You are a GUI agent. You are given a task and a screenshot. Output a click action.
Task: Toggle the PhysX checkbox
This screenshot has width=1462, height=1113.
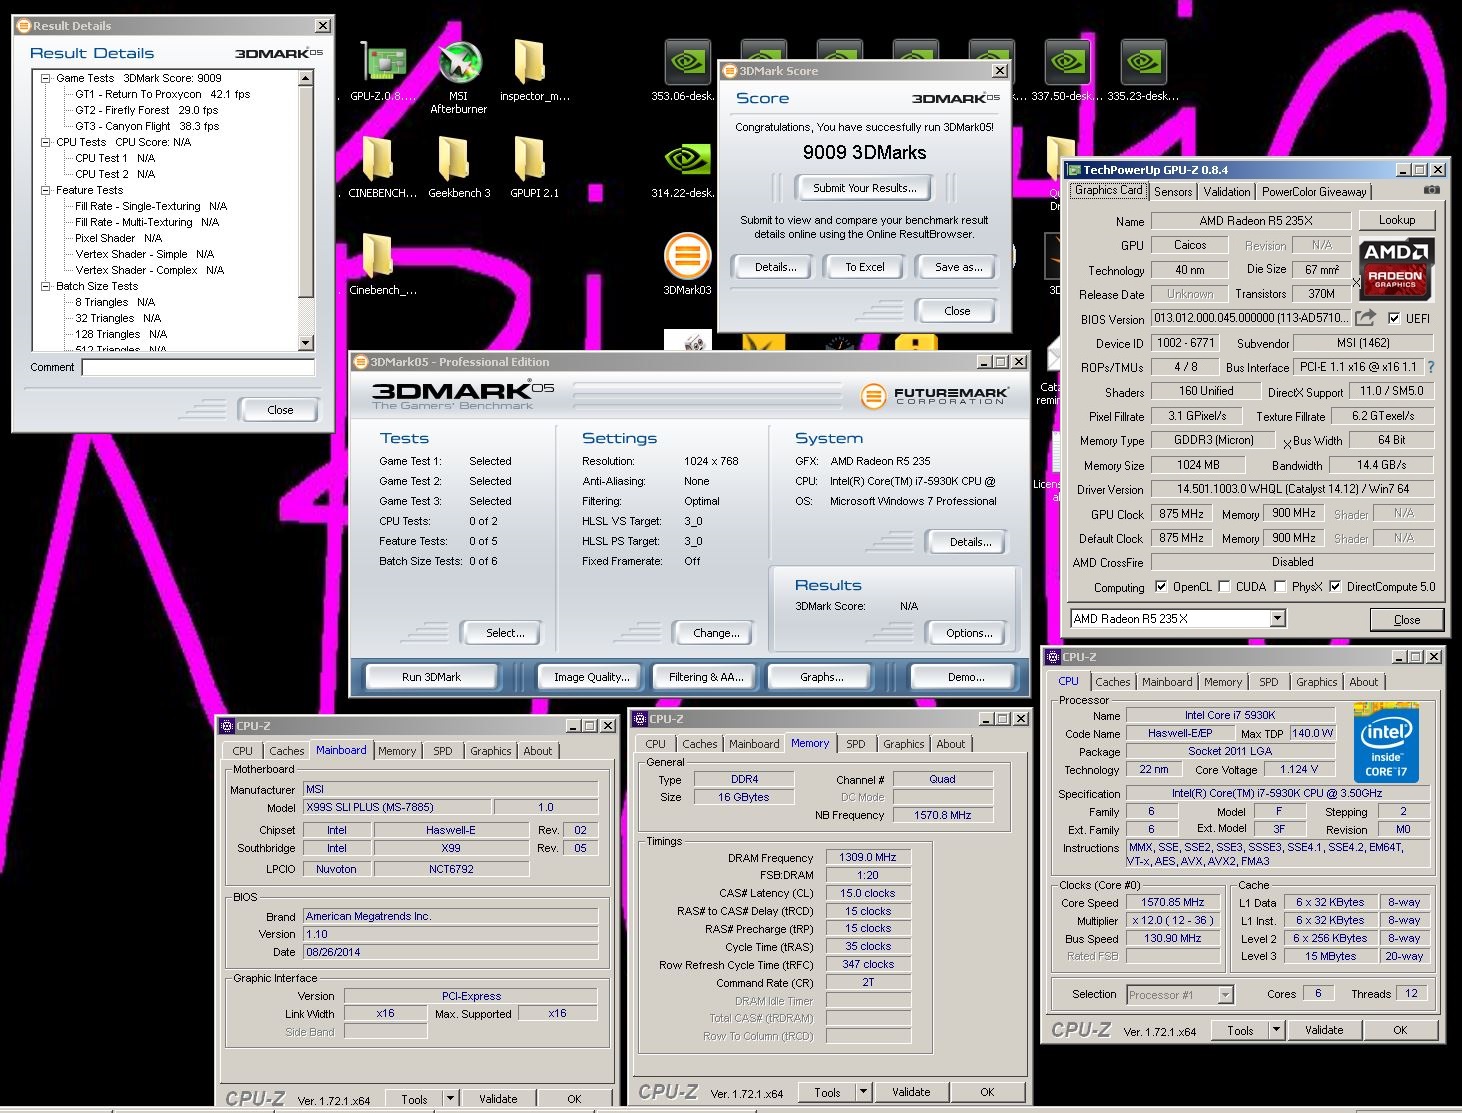click(1280, 587)
